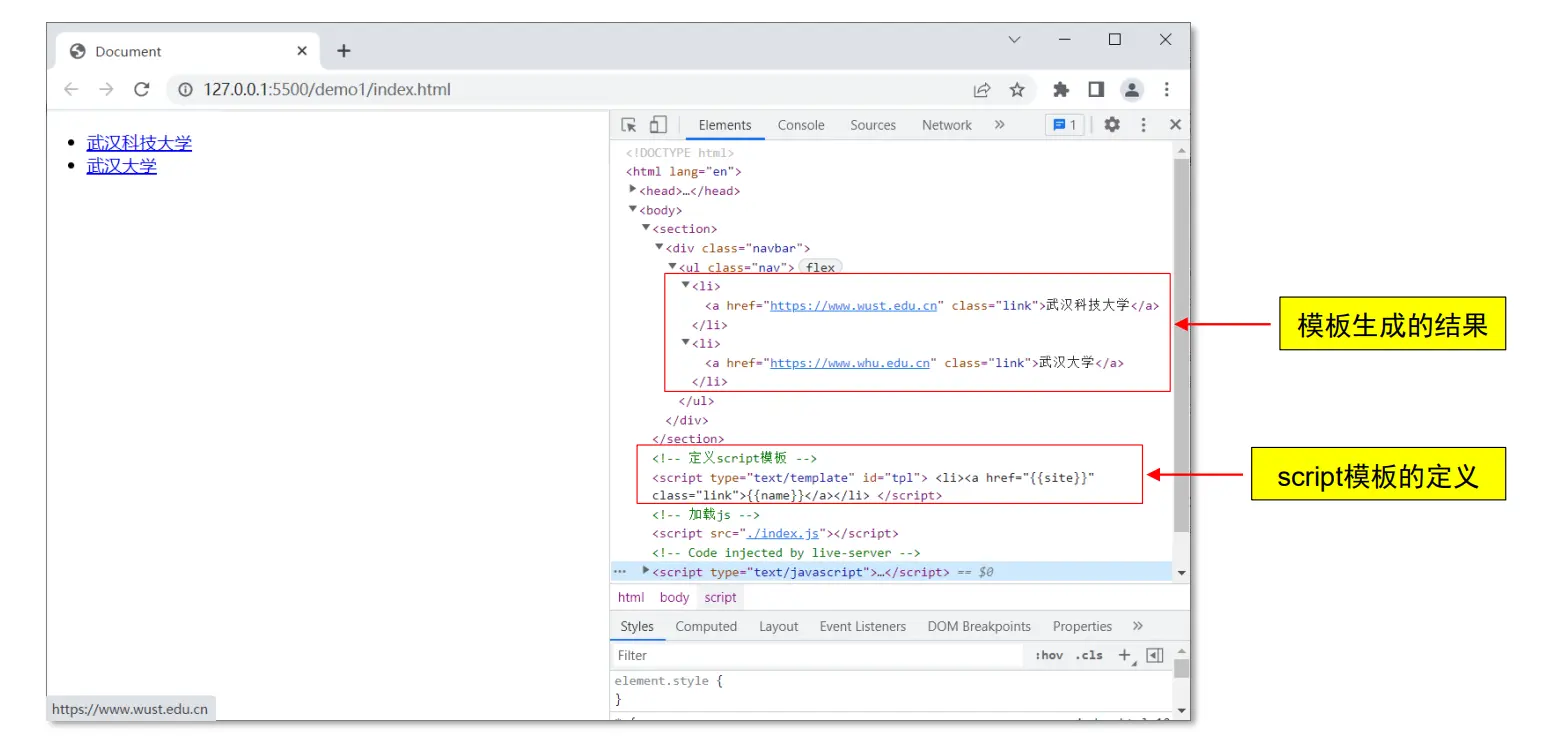Collapse the li containing whu.edu.cn link
1542x743 pixels.
coord(686,342)
